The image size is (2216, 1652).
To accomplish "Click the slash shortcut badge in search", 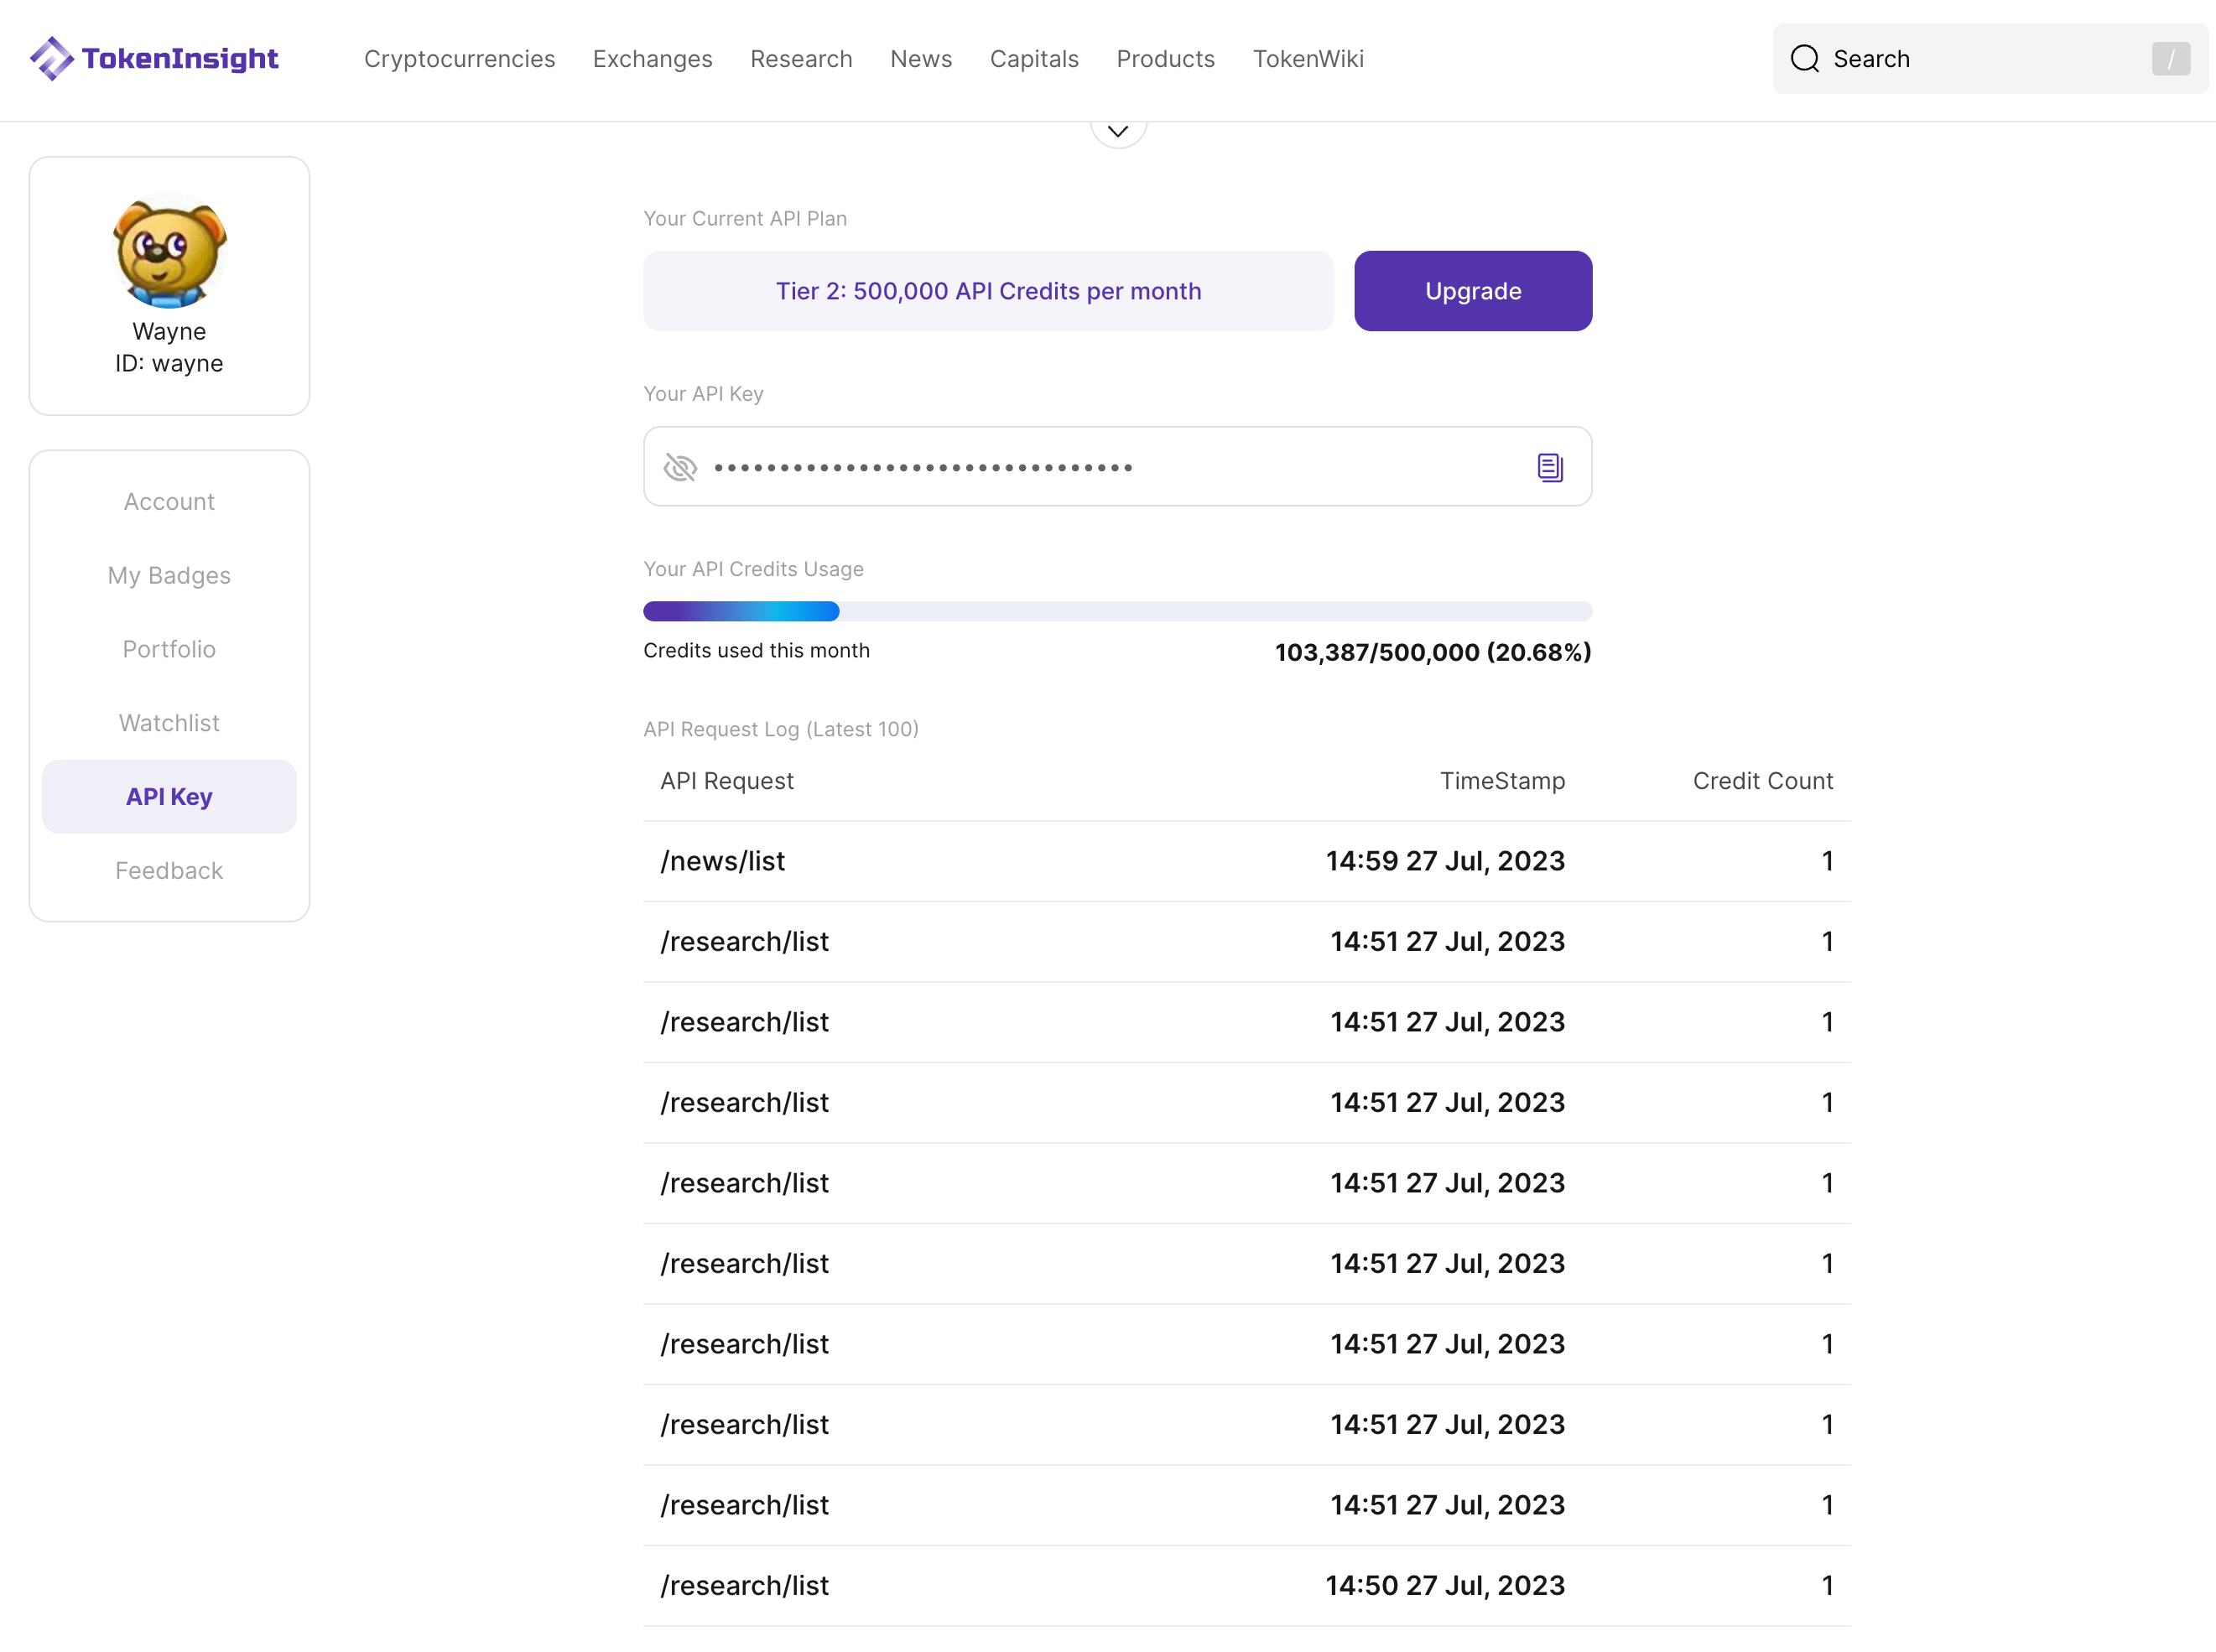I will pos(2170,59).
